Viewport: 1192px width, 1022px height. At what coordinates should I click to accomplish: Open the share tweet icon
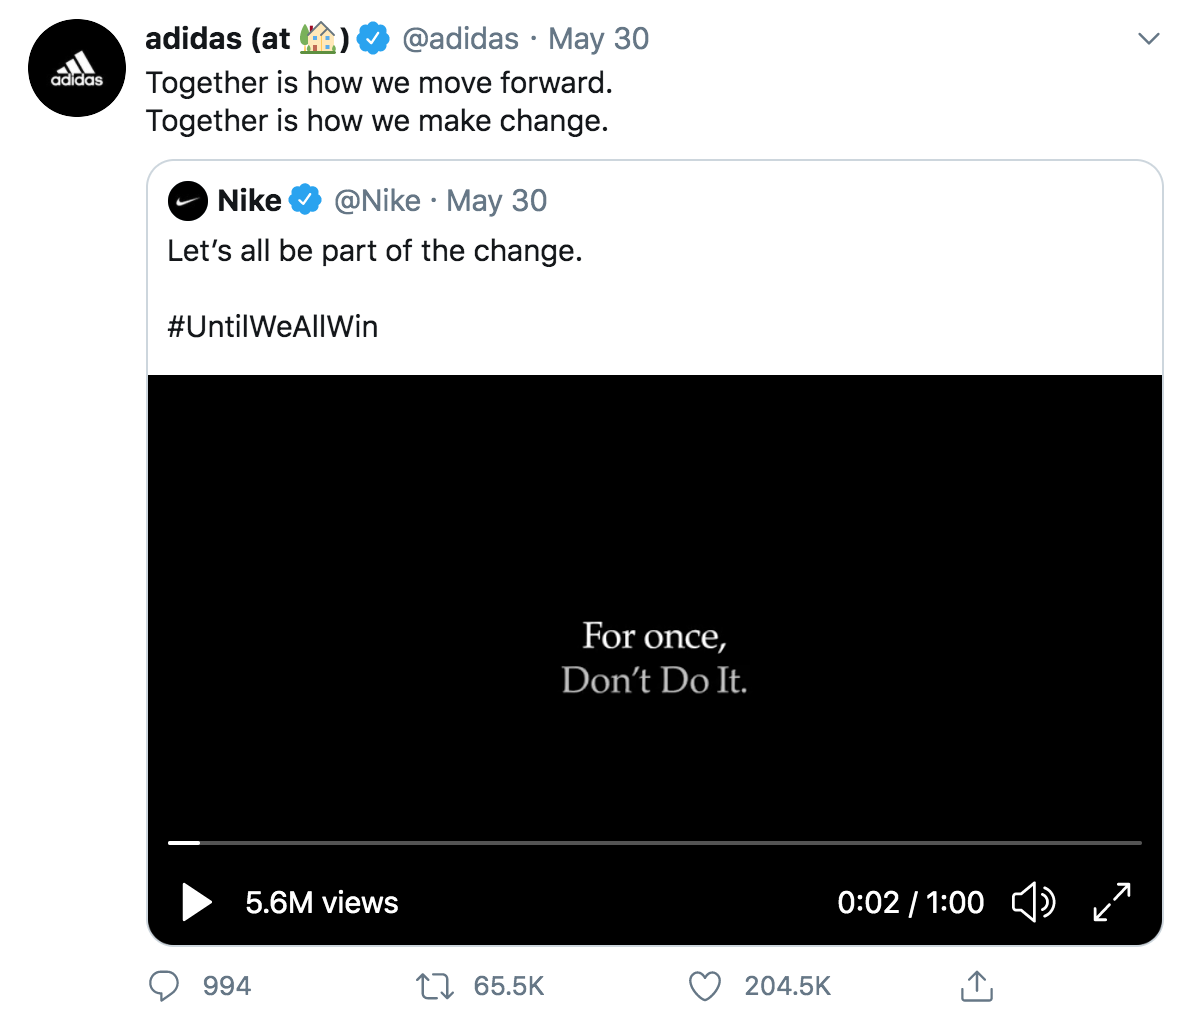click(977, 986)
